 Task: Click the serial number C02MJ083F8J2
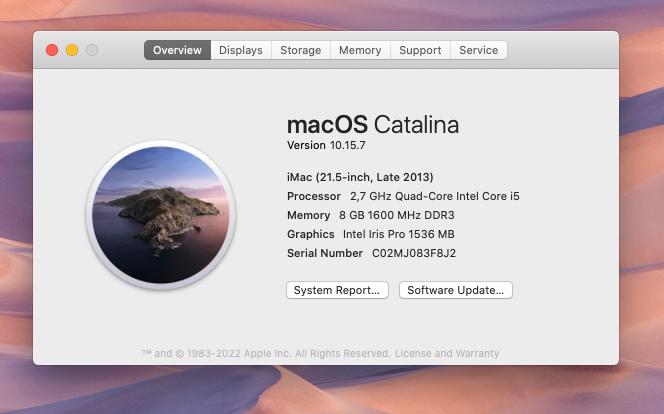[414, 253]
